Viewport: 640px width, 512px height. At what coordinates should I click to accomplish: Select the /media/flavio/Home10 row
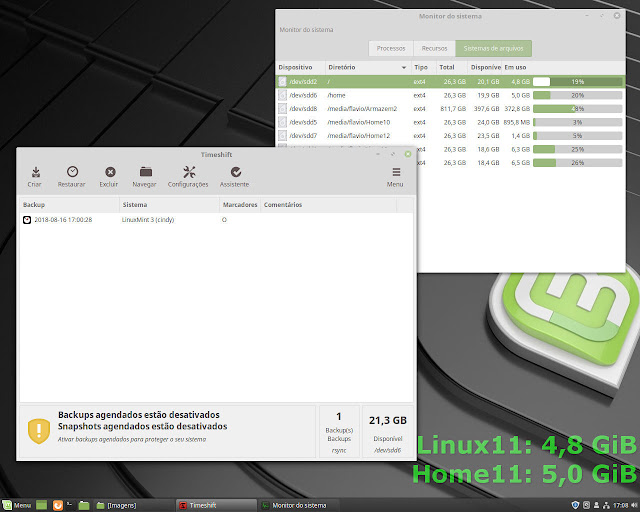click(450, 122)
